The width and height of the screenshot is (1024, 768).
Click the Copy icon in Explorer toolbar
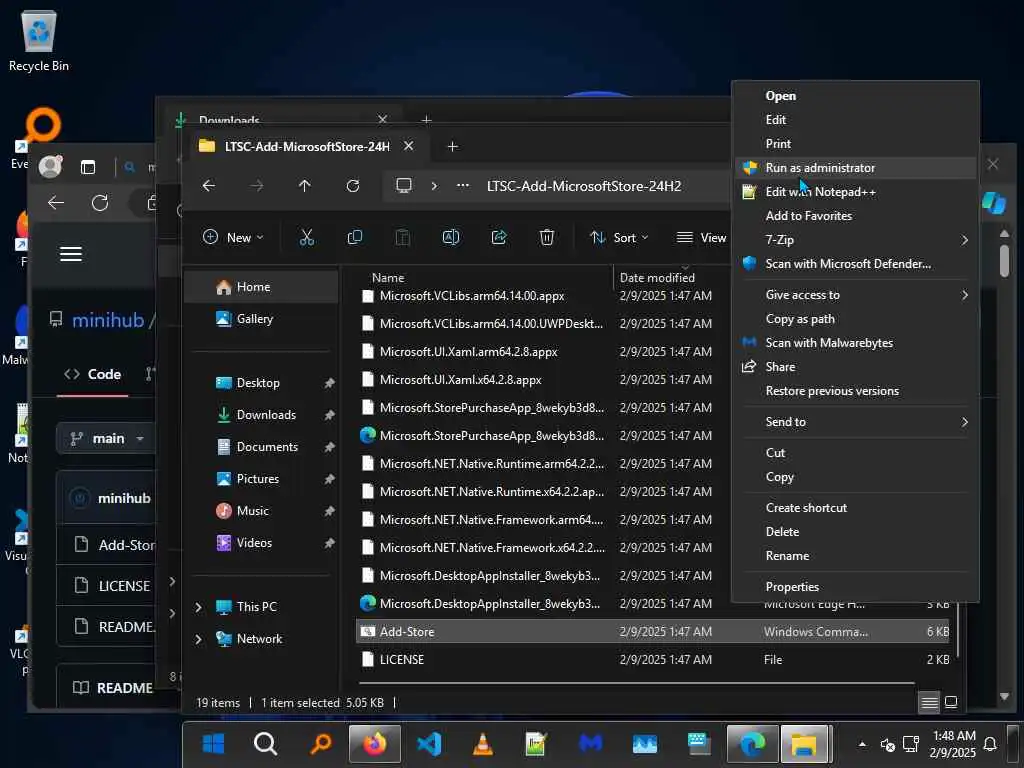click(x=355, y=238)
